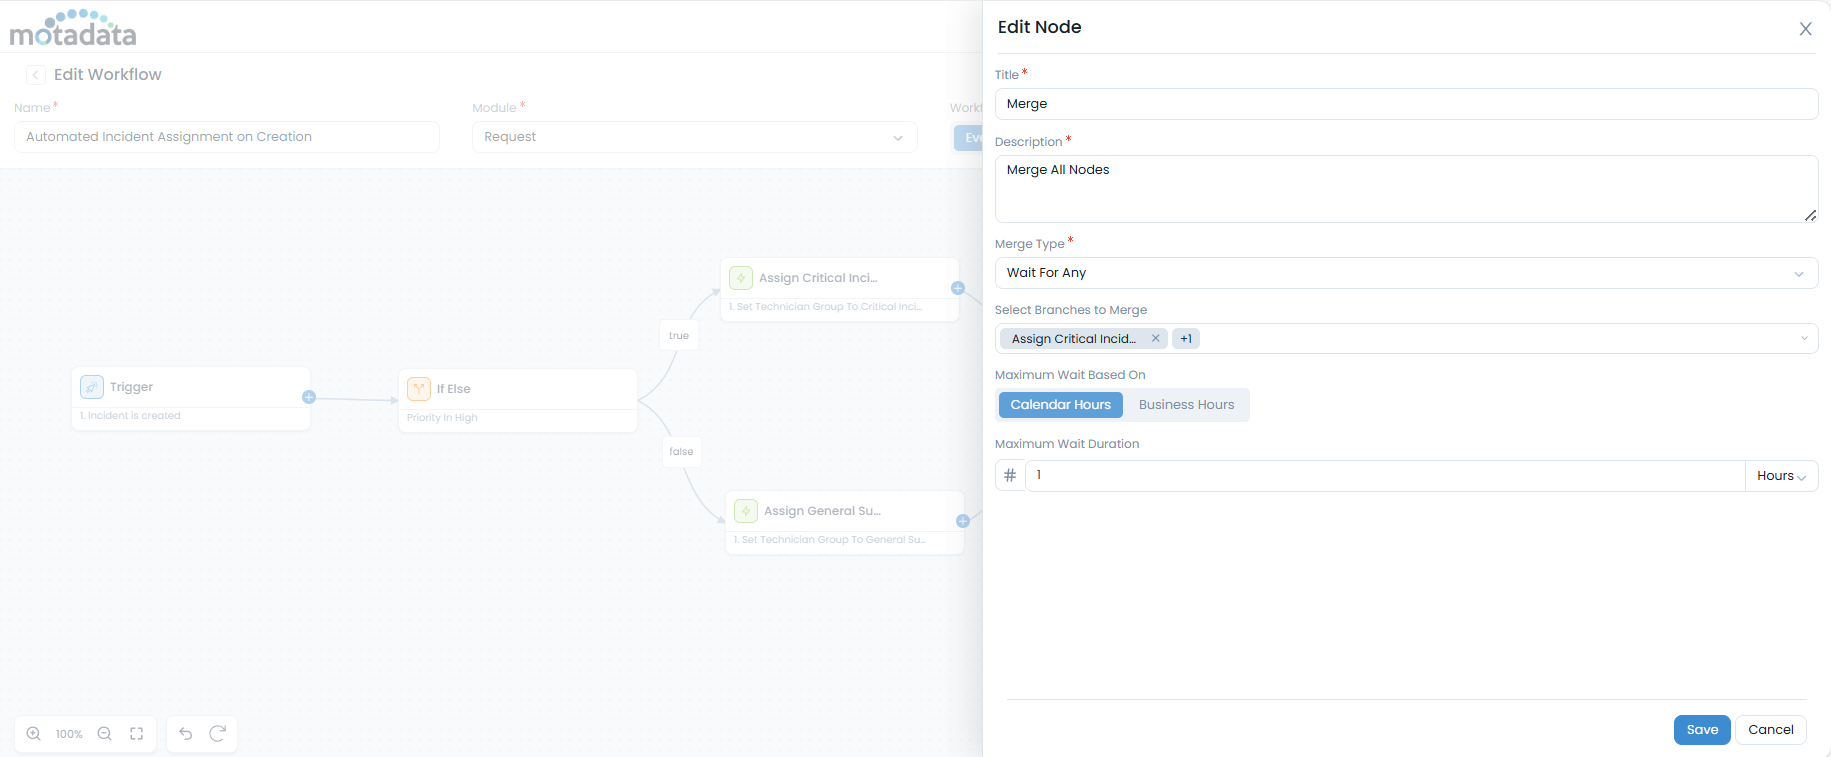Close the Edit Node panel
The image size is (1831, 757).
point(1805,29)
